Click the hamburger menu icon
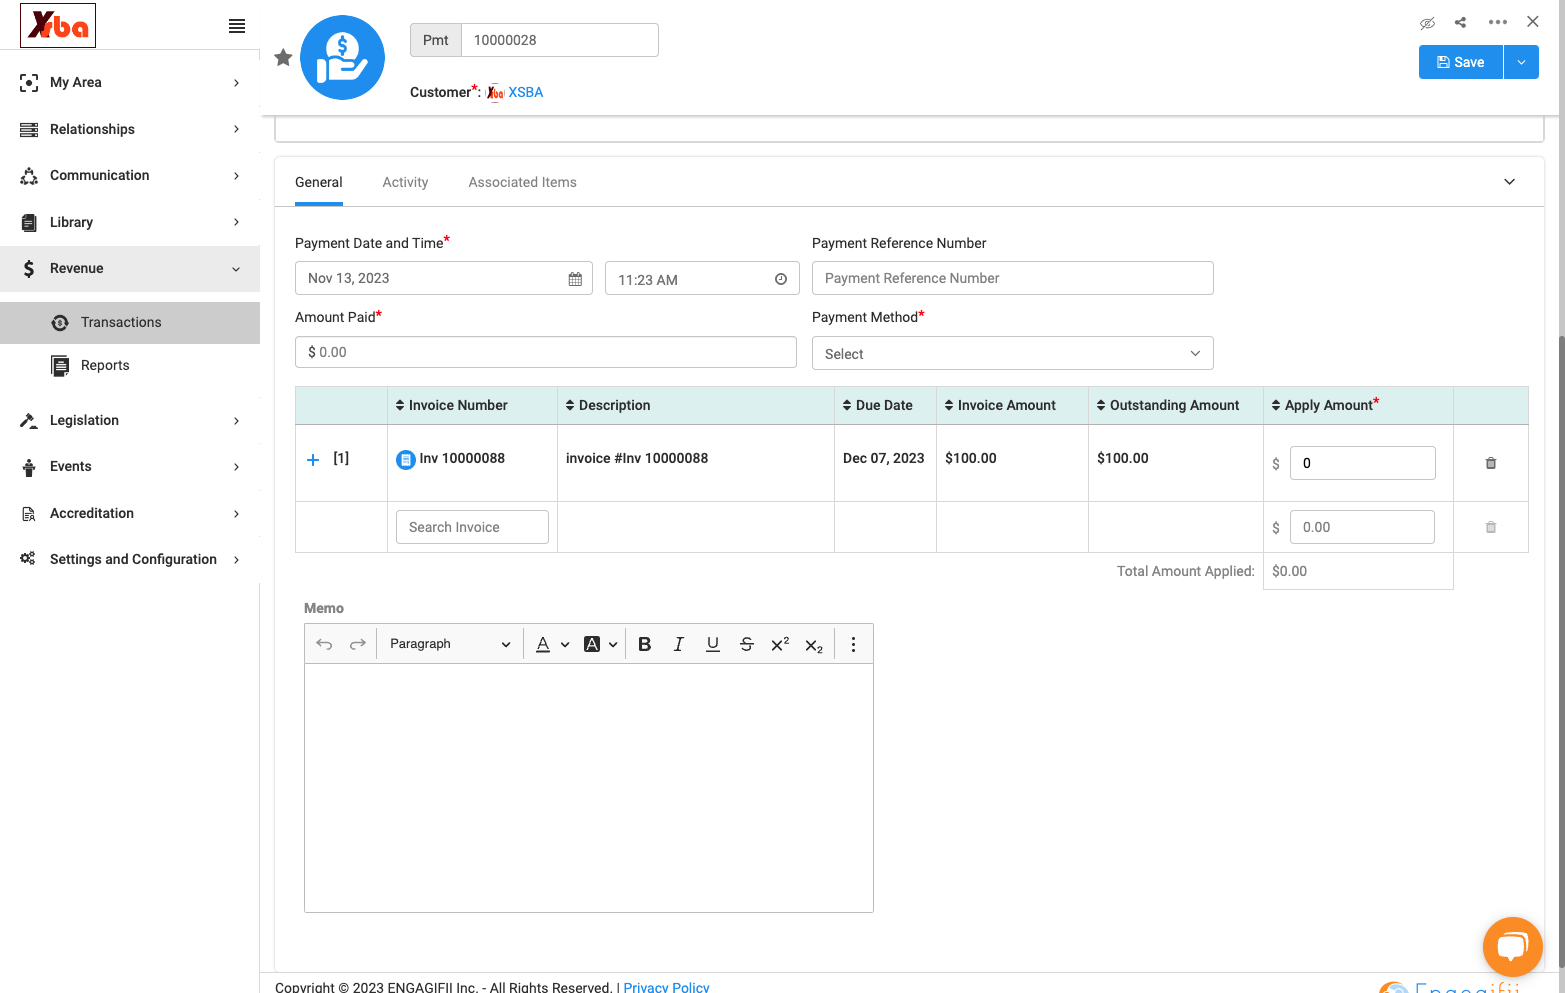The height and width of the screenshot is (993, 1565). point(237,26)
